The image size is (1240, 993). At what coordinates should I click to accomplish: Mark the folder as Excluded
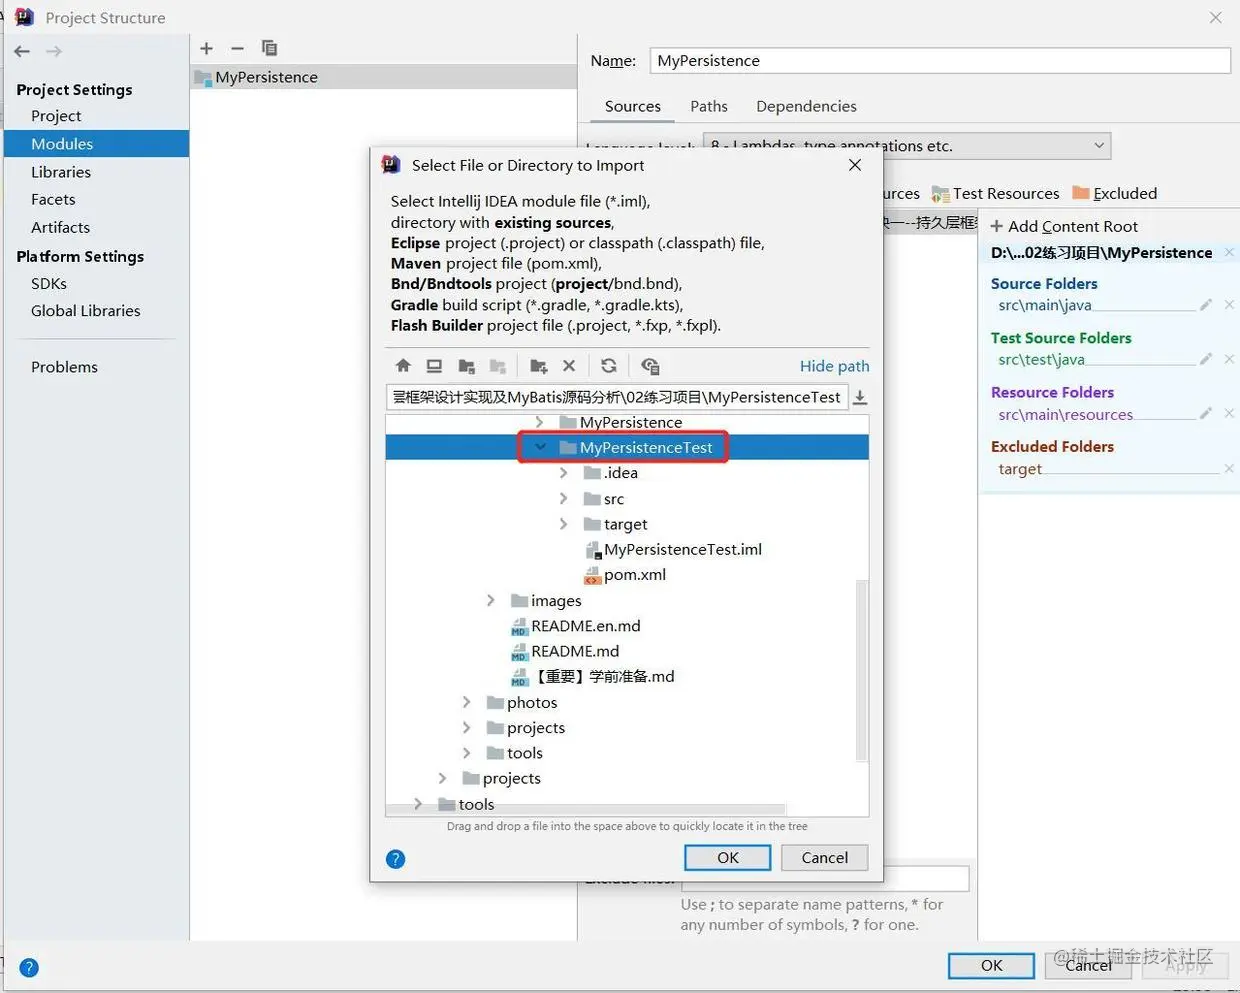1114,193
